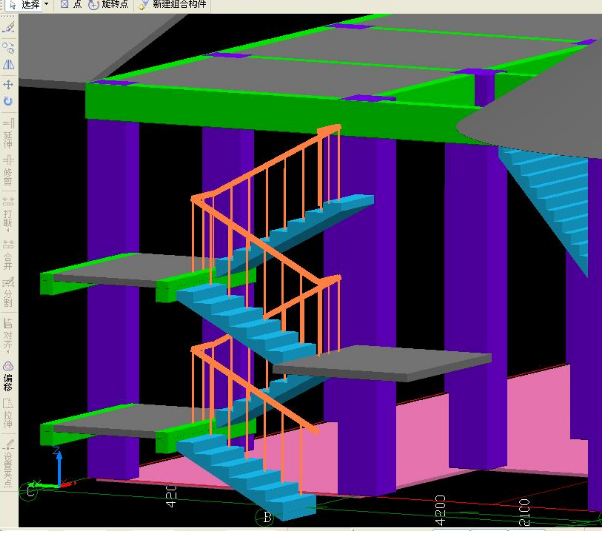Click the axis label bubble C
The height and width of the screenshot is (538, 615).
(x=28, y=492)
